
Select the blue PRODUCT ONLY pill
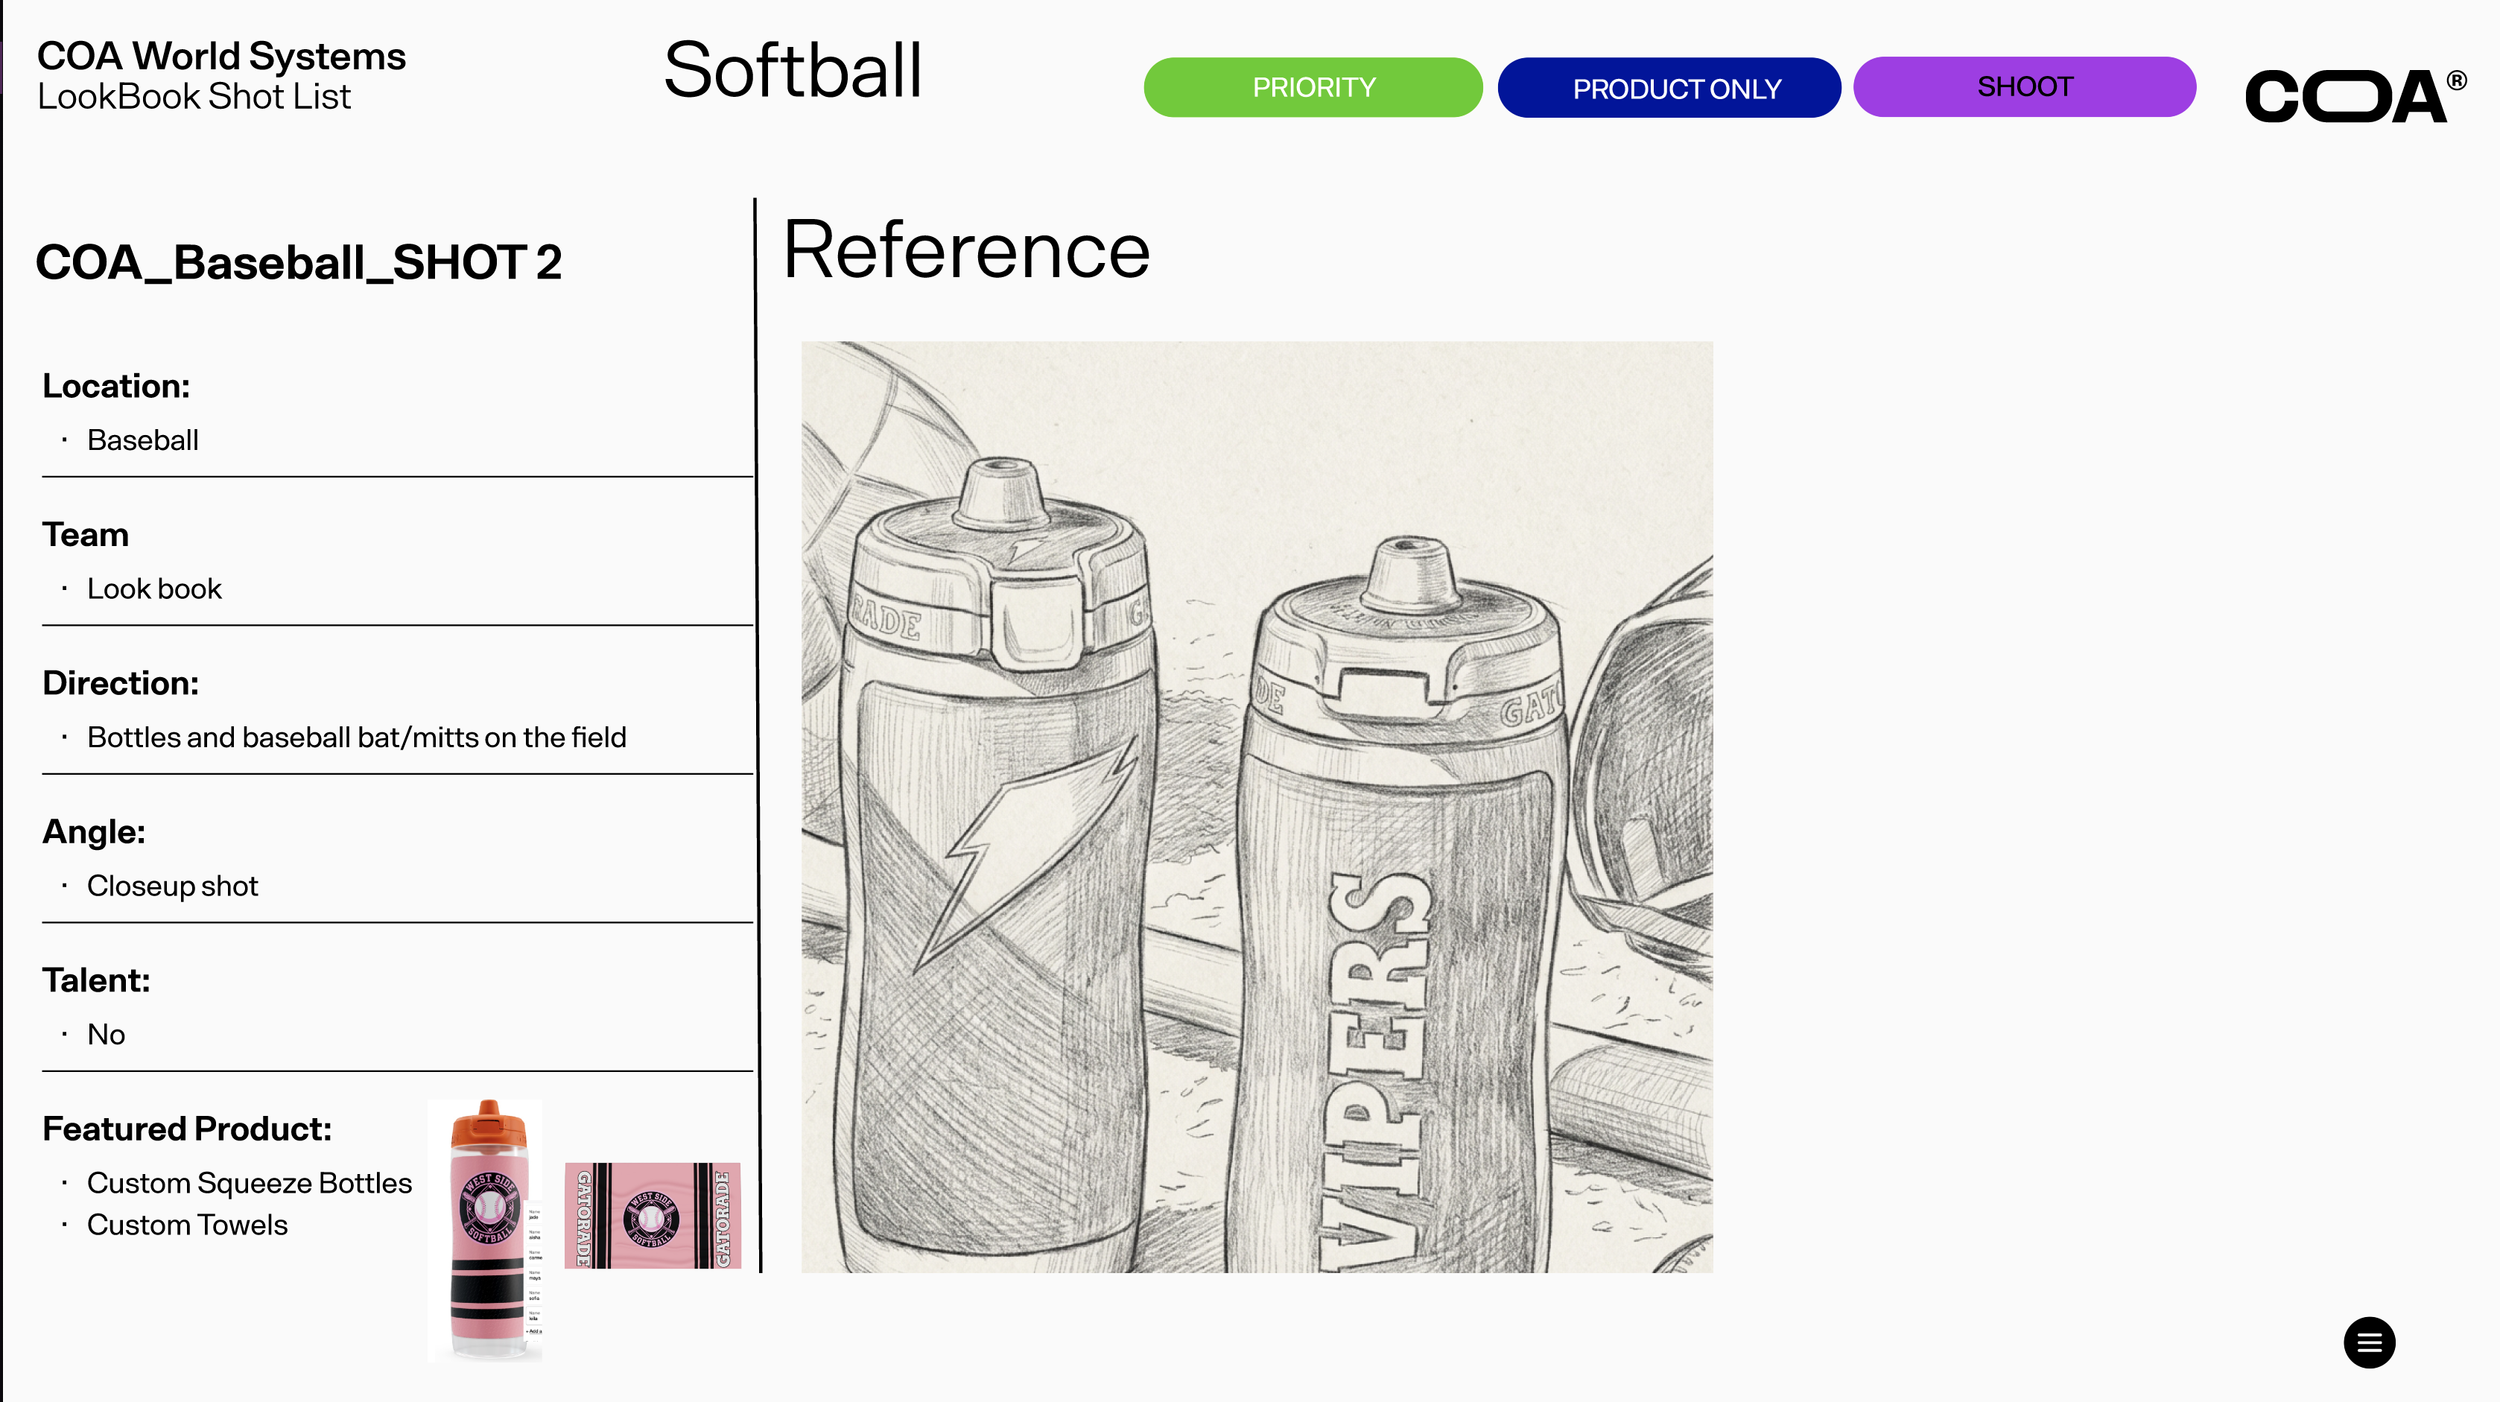[x=1668, y=88]
